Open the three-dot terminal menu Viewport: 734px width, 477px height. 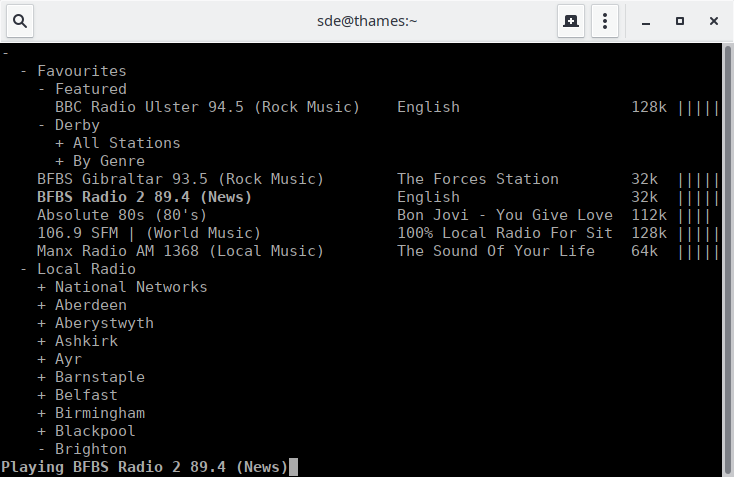click(x=605, y=21)
